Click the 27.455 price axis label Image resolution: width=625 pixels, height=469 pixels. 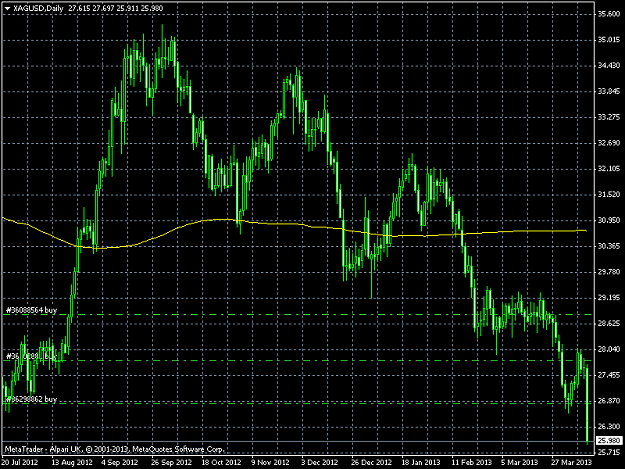(609, 375)
